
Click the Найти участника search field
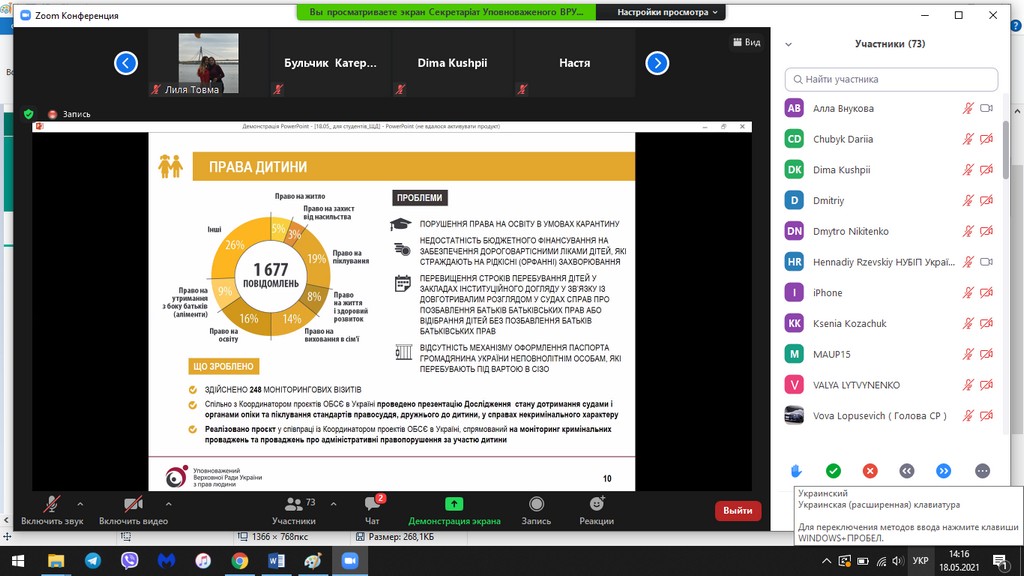pos(892,79)
